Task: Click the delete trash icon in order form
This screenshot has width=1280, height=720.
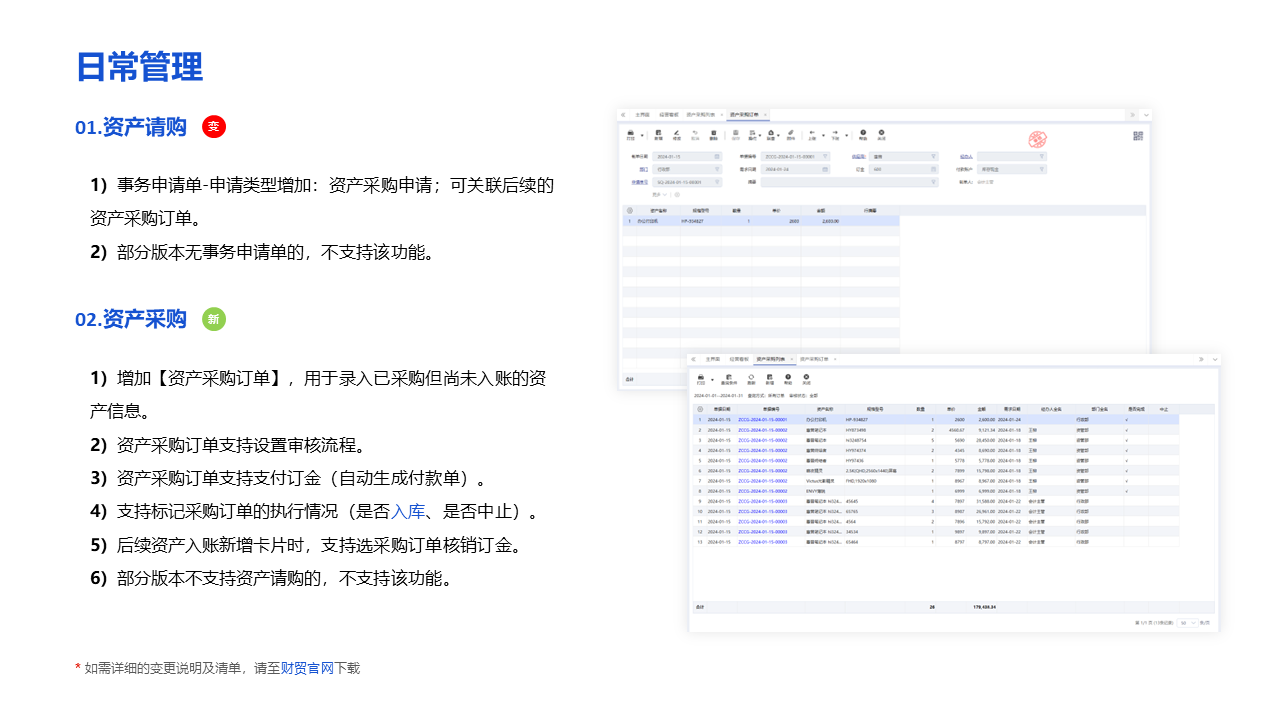Action: [x=713, y=134]
